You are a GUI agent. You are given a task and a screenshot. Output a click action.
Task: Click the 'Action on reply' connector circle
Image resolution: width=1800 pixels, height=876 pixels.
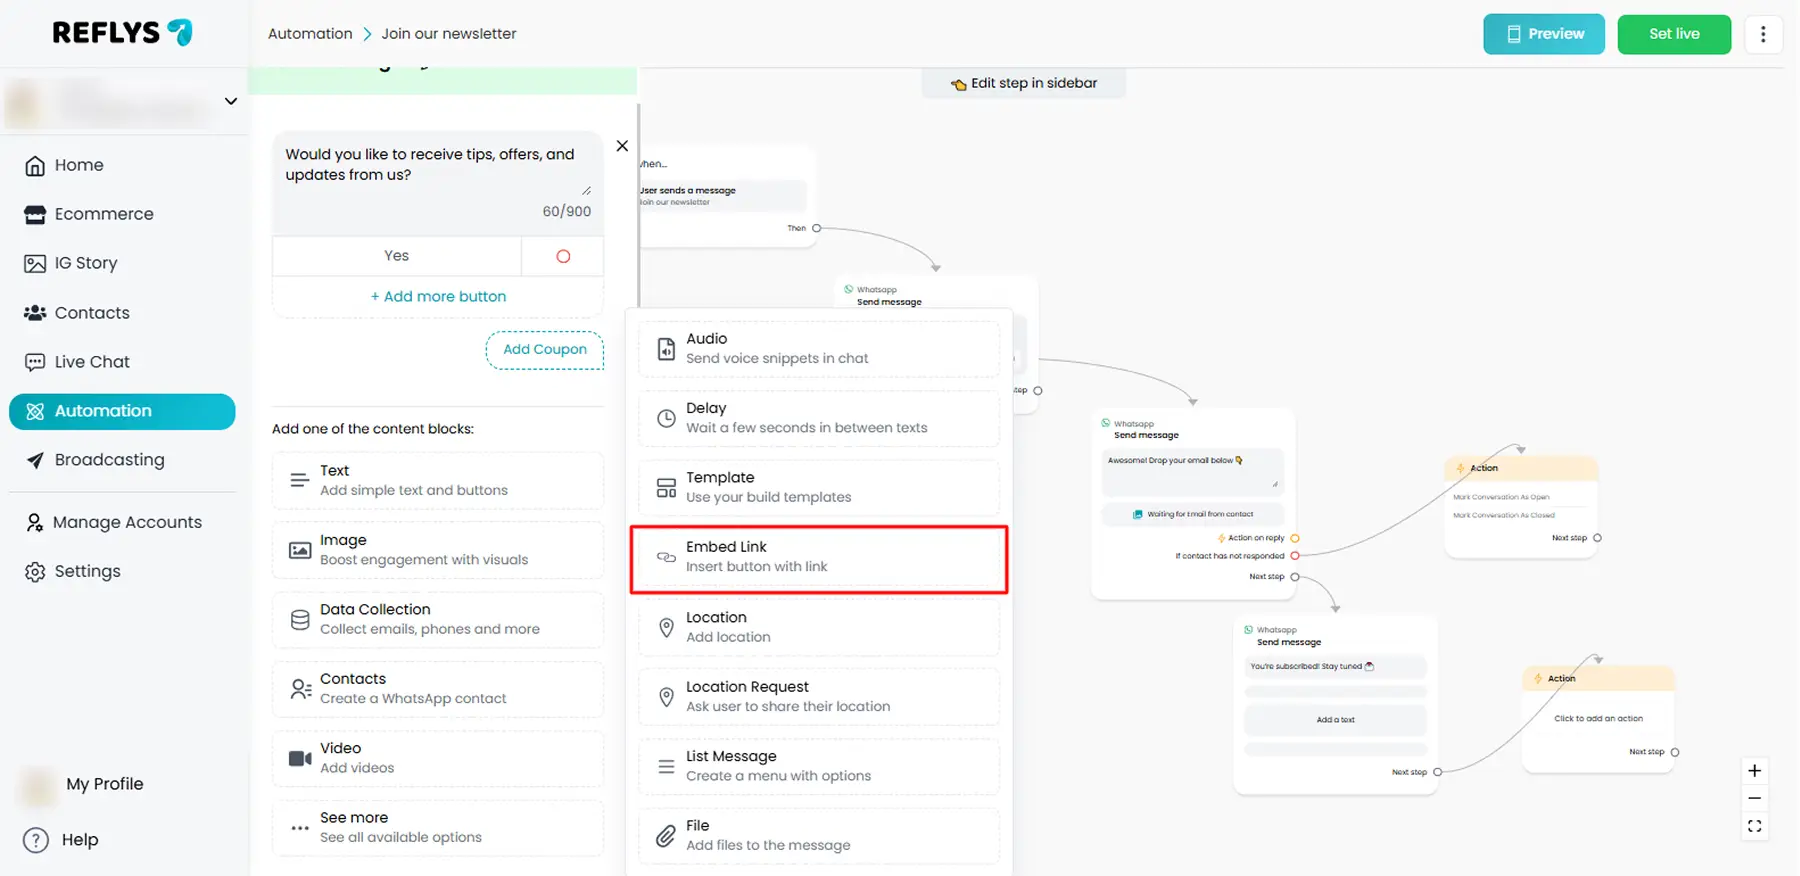click(1295, 538)
